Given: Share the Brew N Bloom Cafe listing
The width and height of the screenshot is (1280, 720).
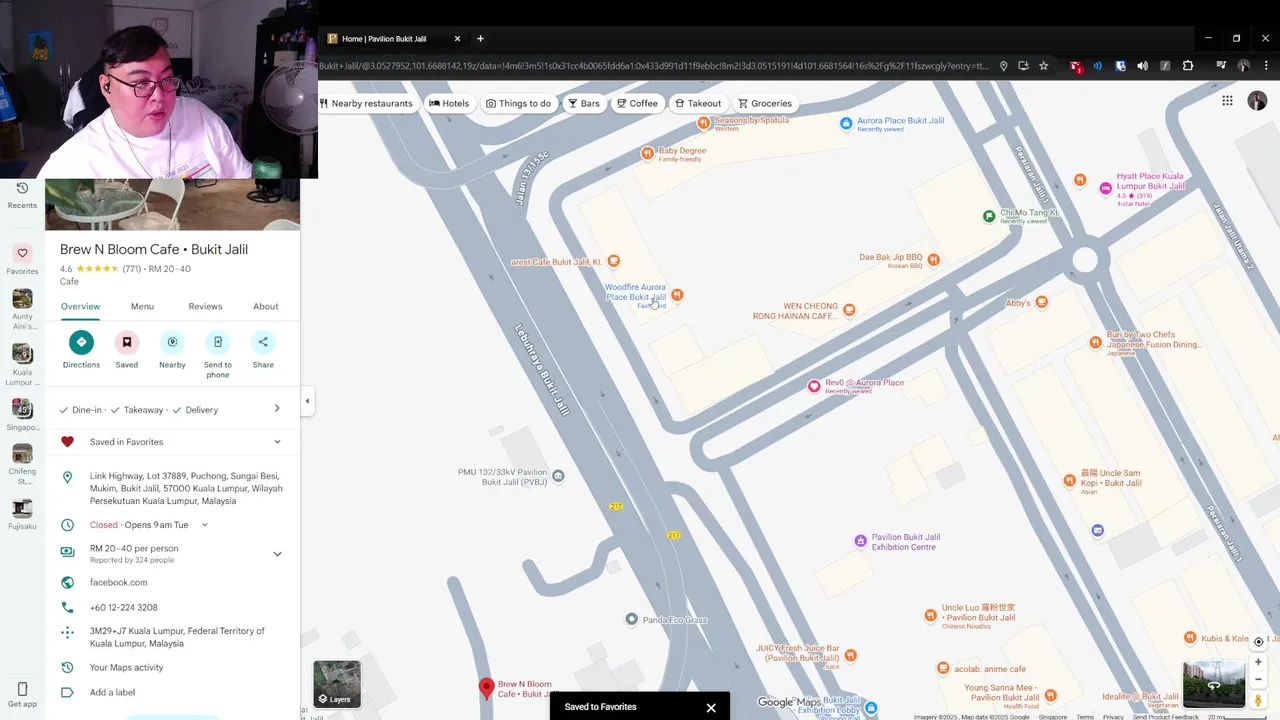Looking at the screenshot, I should [x=263, y=349].
